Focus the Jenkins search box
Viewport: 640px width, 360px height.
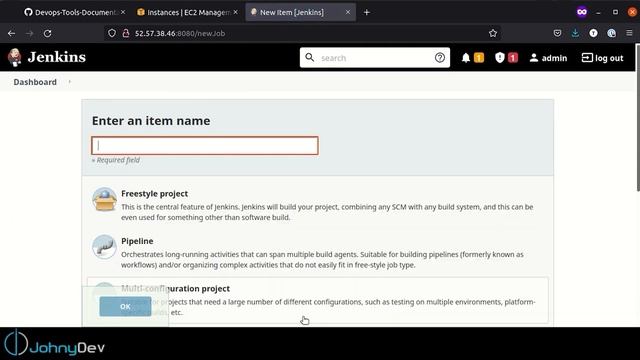[x=375, y=58]
